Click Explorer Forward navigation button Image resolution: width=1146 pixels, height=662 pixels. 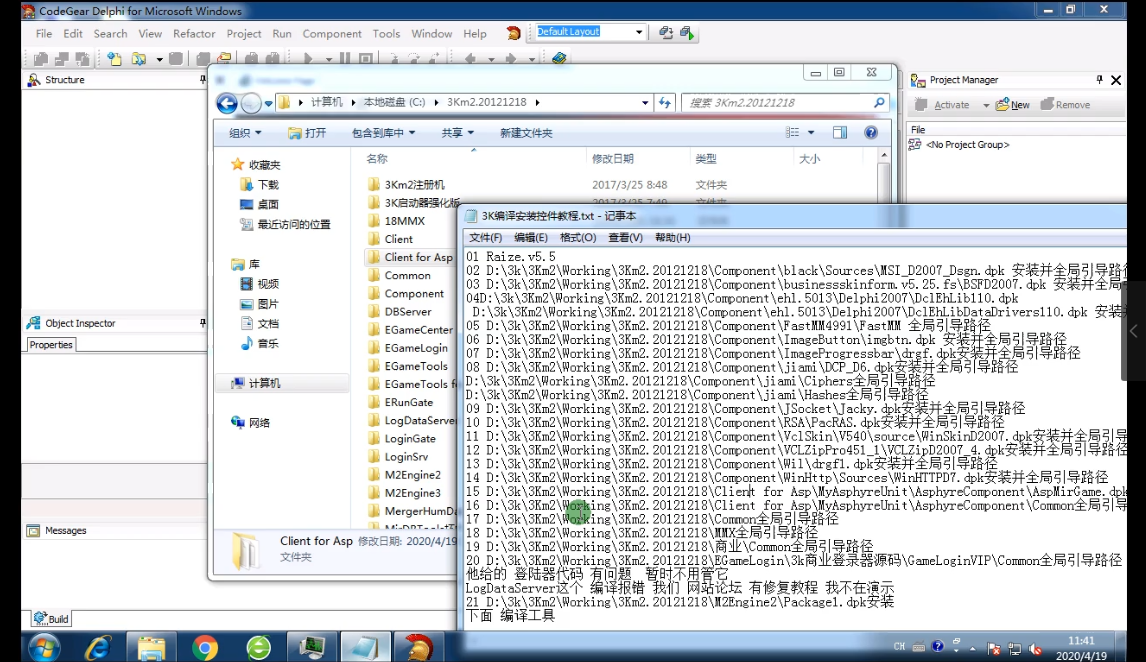tap(251, 103)
